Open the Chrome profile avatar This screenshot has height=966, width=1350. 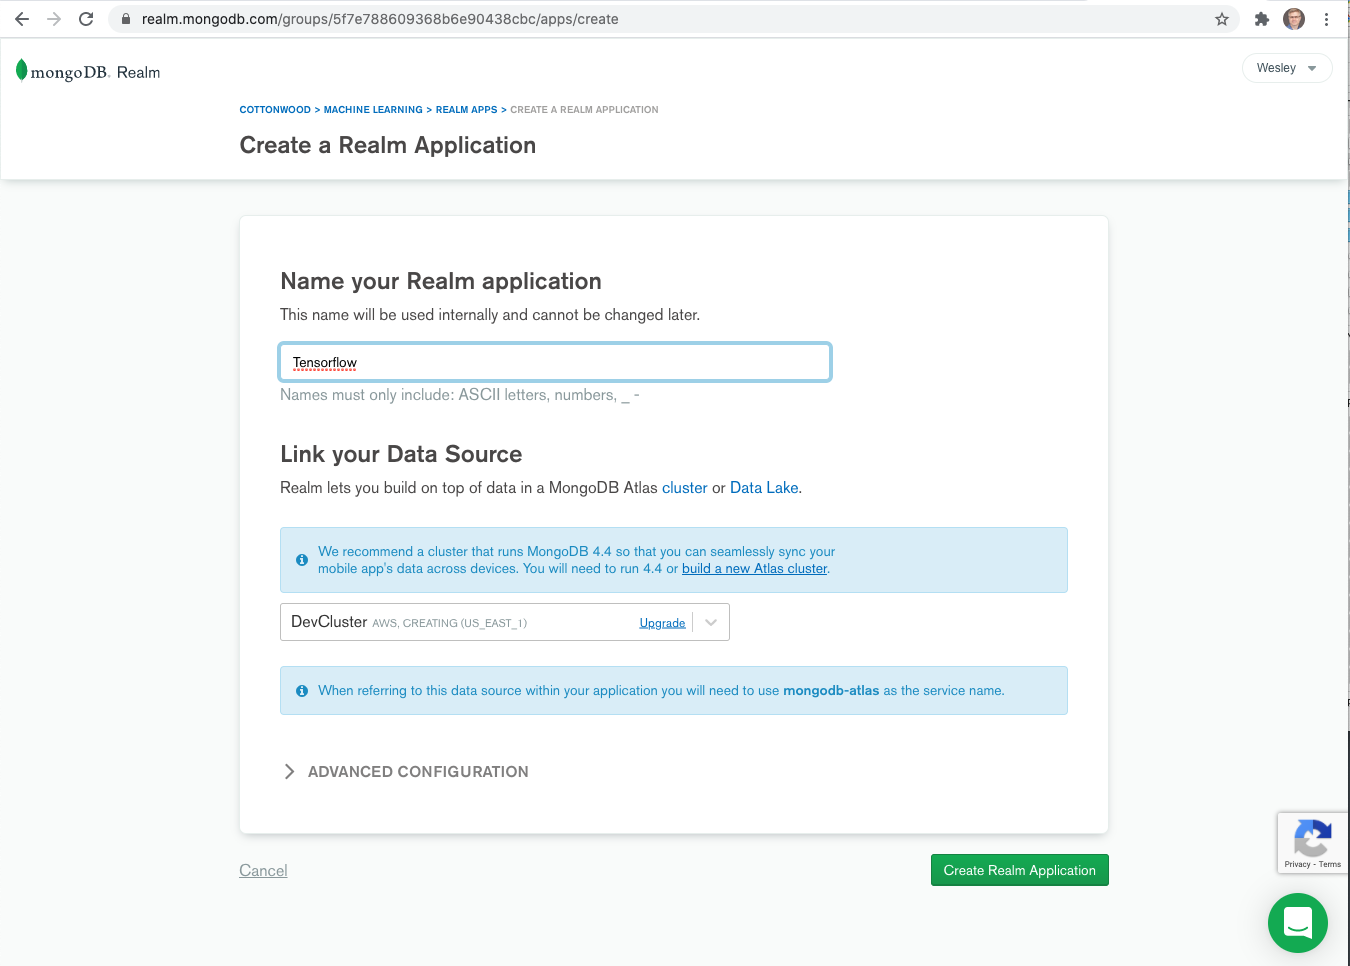click(1294, 19)
